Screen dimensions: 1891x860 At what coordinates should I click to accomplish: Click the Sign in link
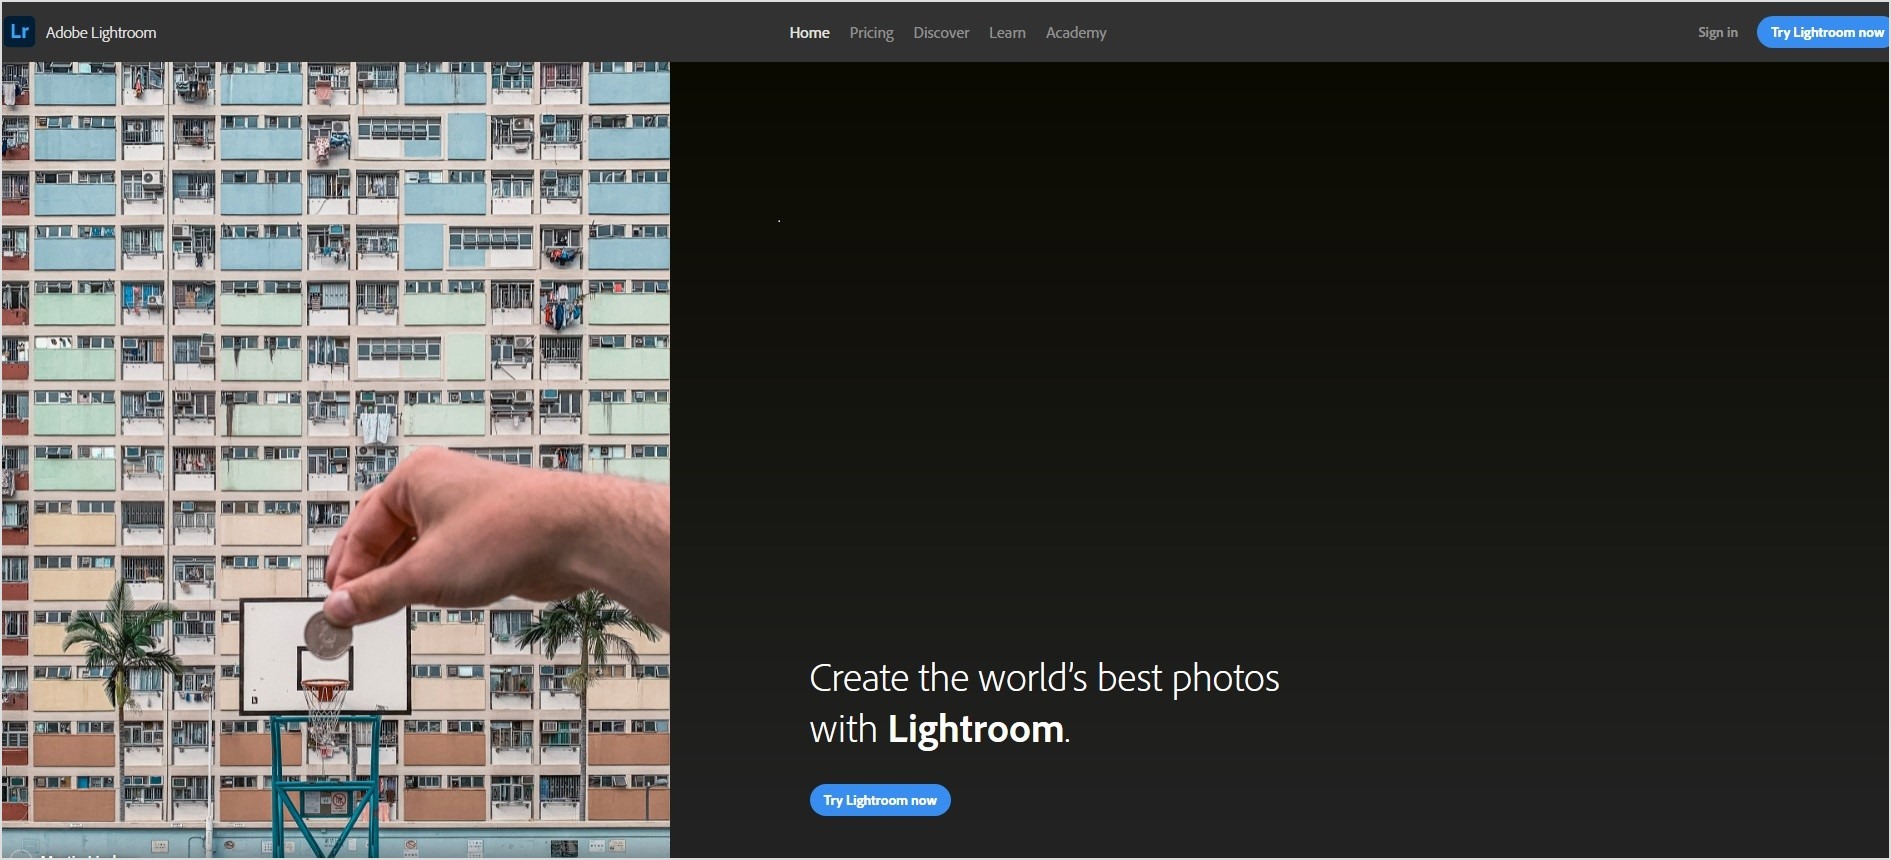(x=1717, y=33)
